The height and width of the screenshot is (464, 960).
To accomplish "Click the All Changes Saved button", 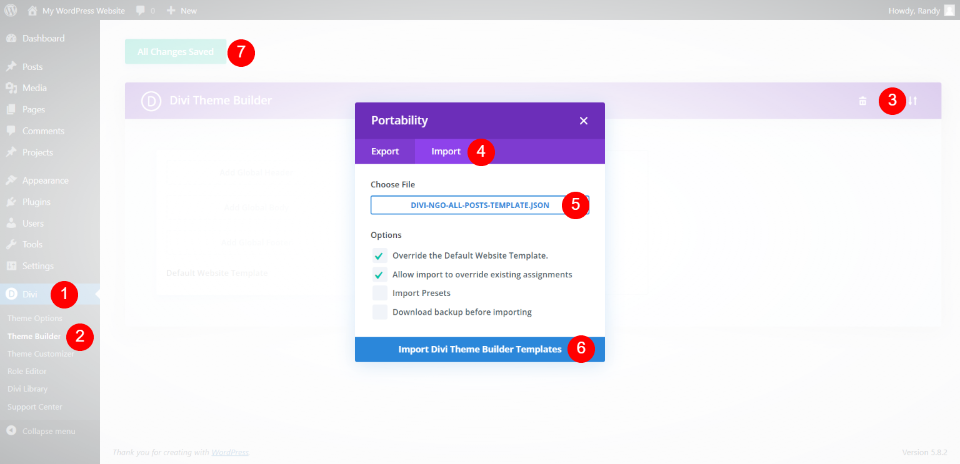I will tap(176, 52).
